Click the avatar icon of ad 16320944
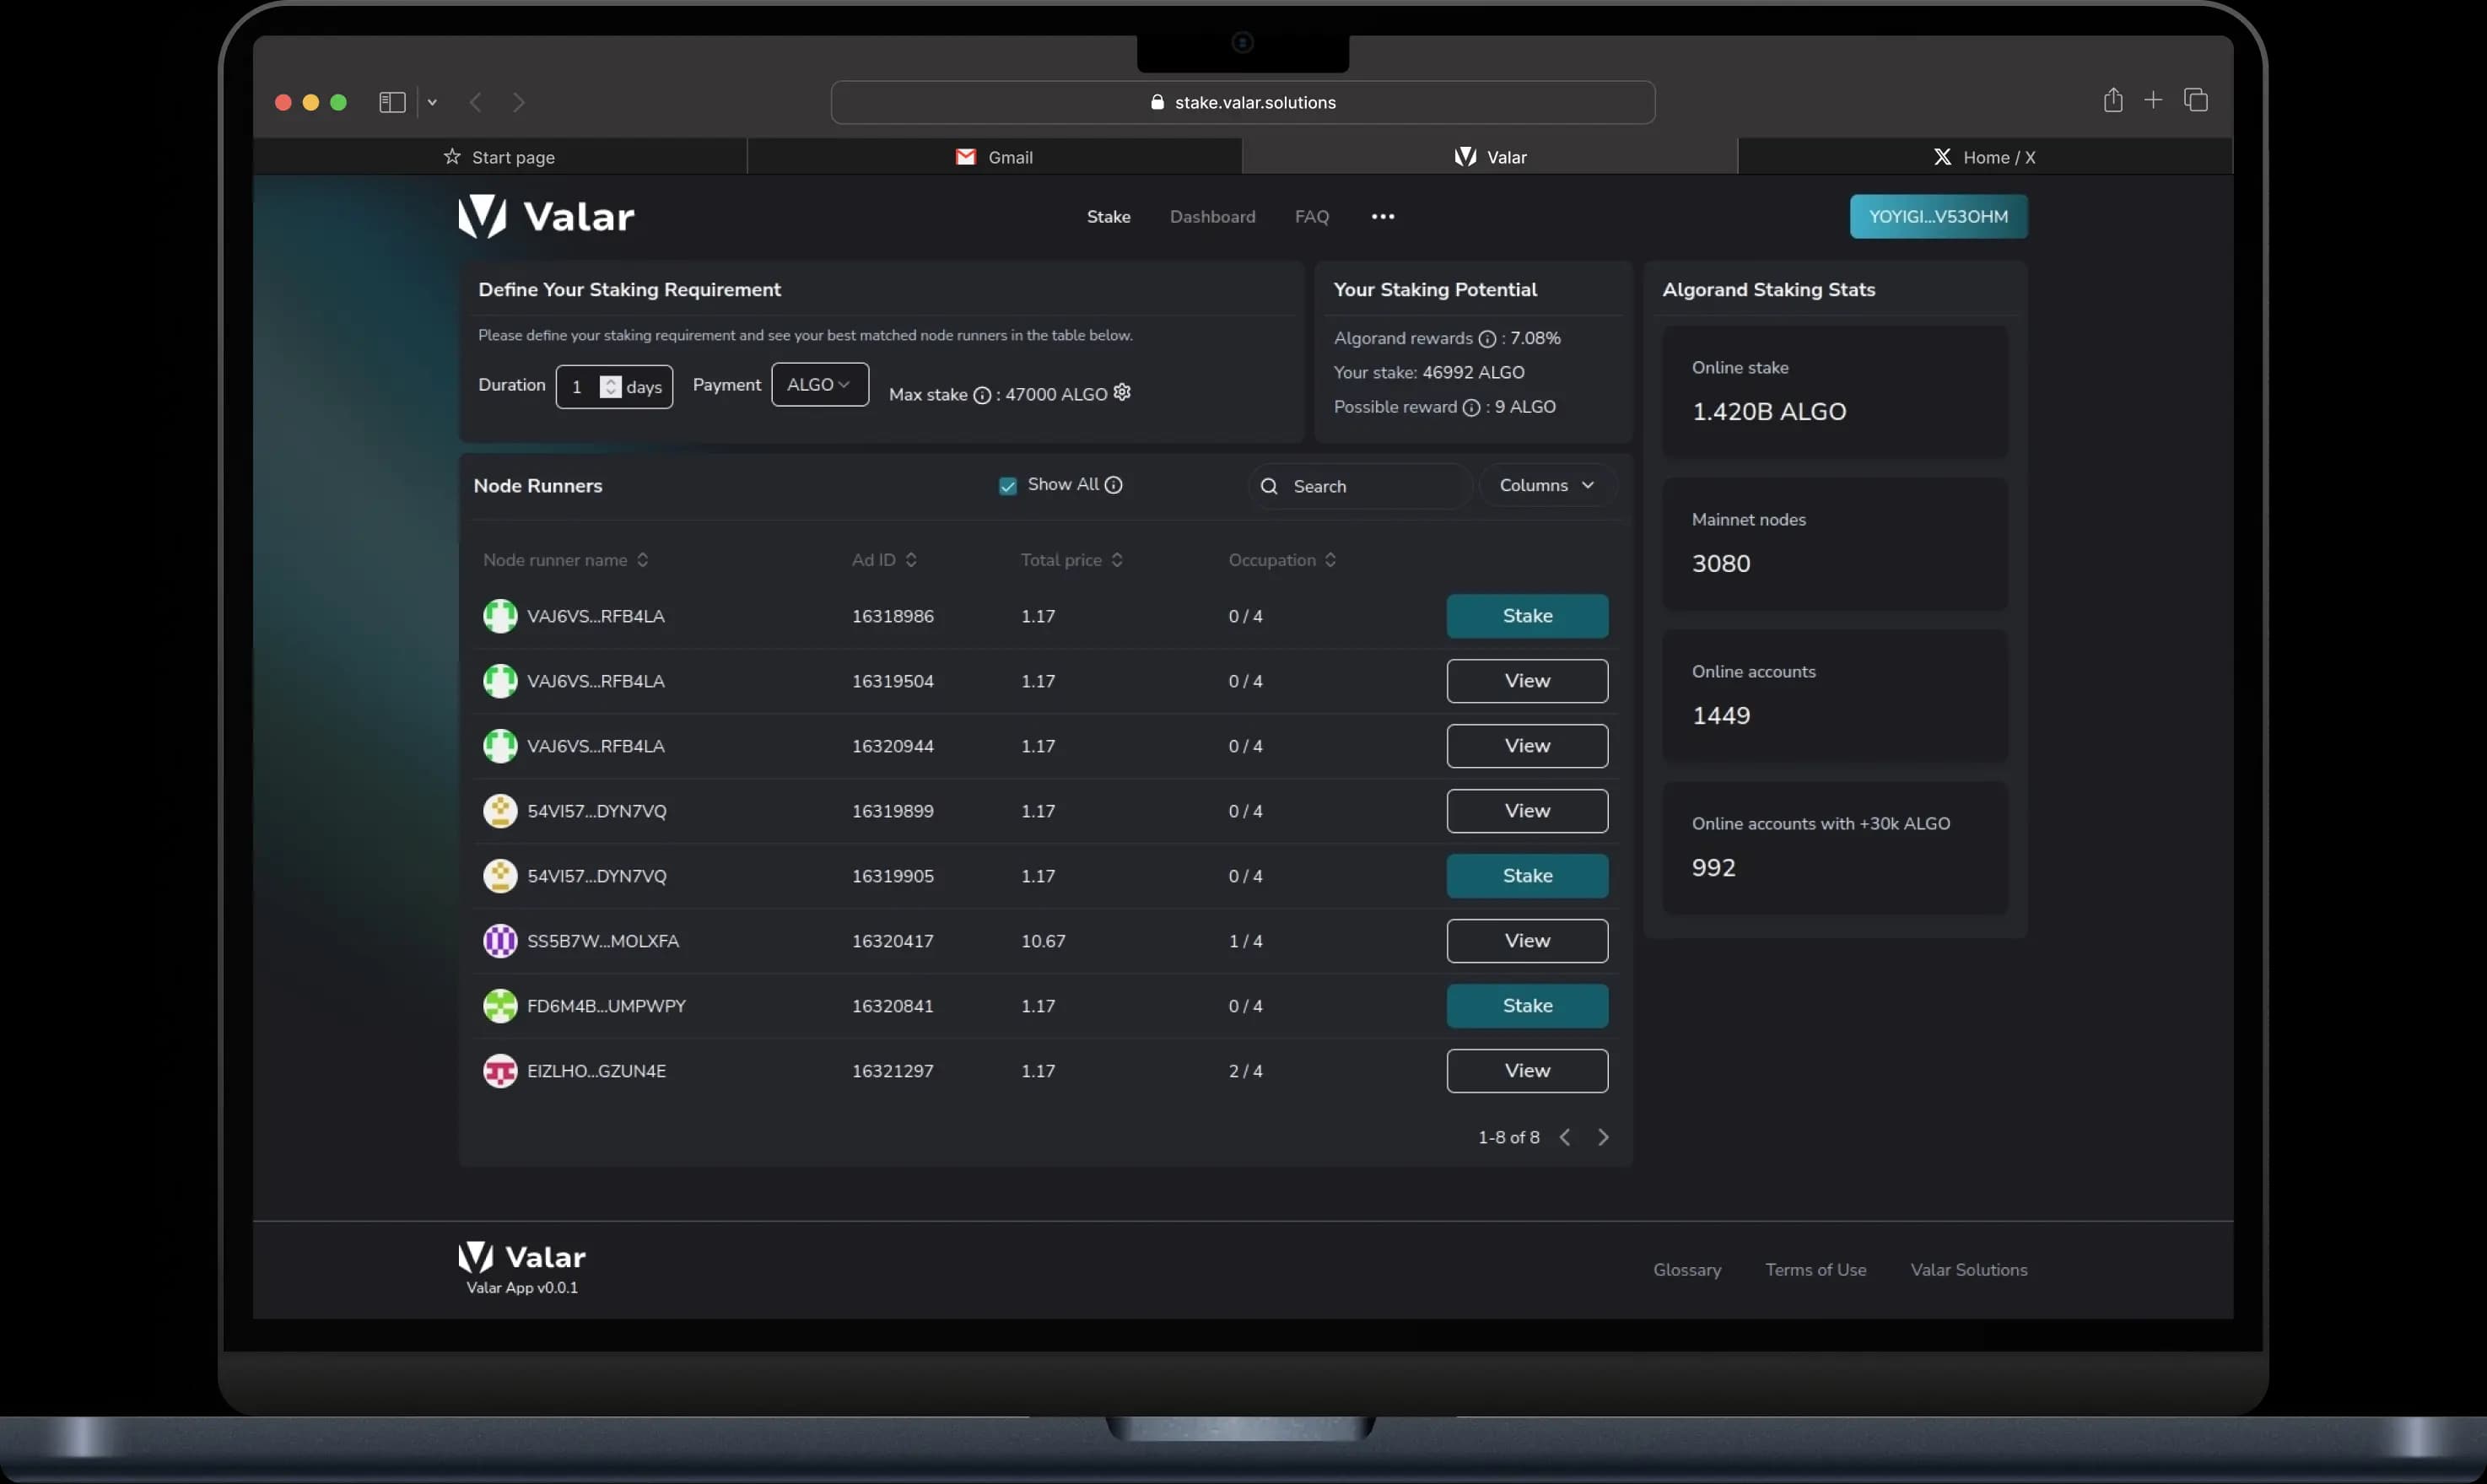The image size is (2487, 1484). 500,746
